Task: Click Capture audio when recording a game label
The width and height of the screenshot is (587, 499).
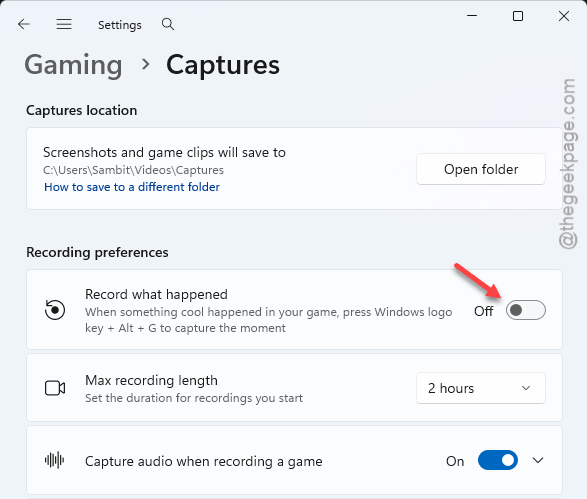Action: click(x=204, y=461)
